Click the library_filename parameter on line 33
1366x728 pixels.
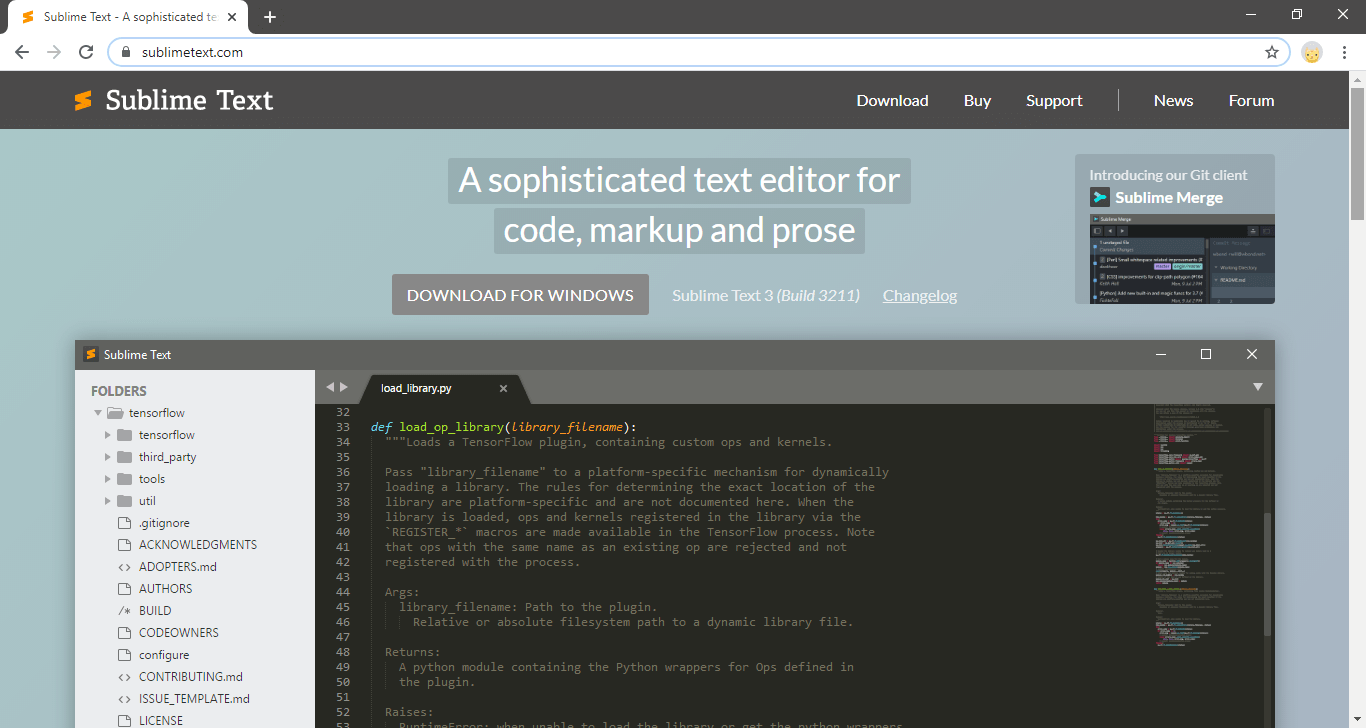(x=569, y=427)
